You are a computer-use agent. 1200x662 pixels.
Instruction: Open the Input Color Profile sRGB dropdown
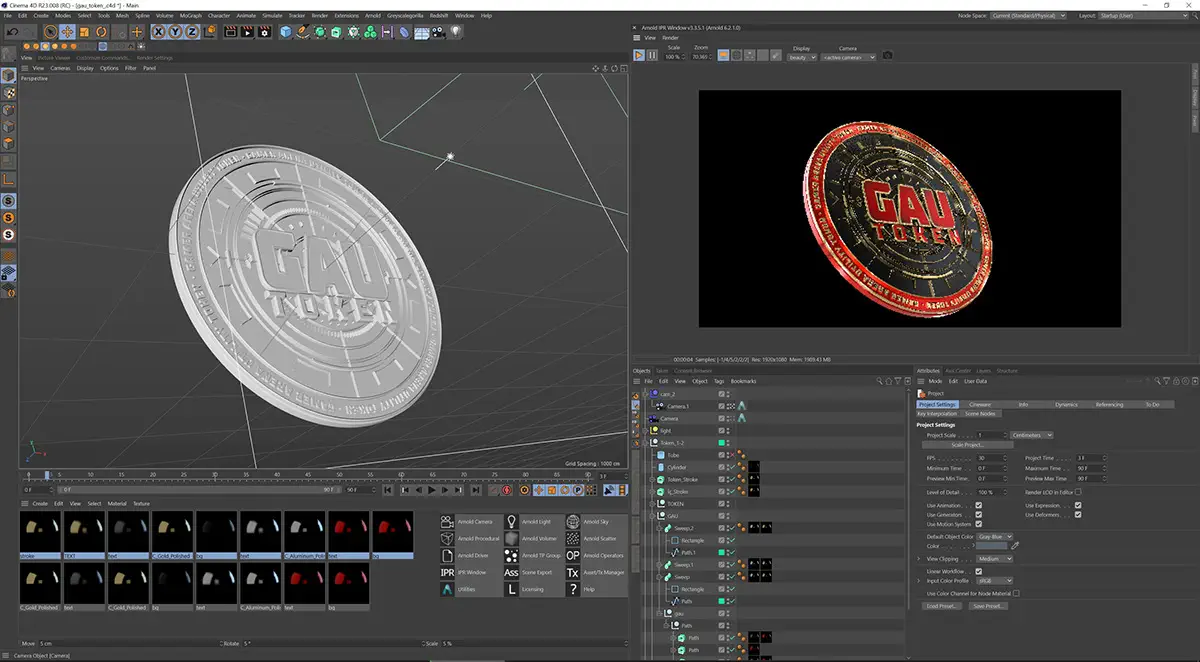(x=994, y=581)
